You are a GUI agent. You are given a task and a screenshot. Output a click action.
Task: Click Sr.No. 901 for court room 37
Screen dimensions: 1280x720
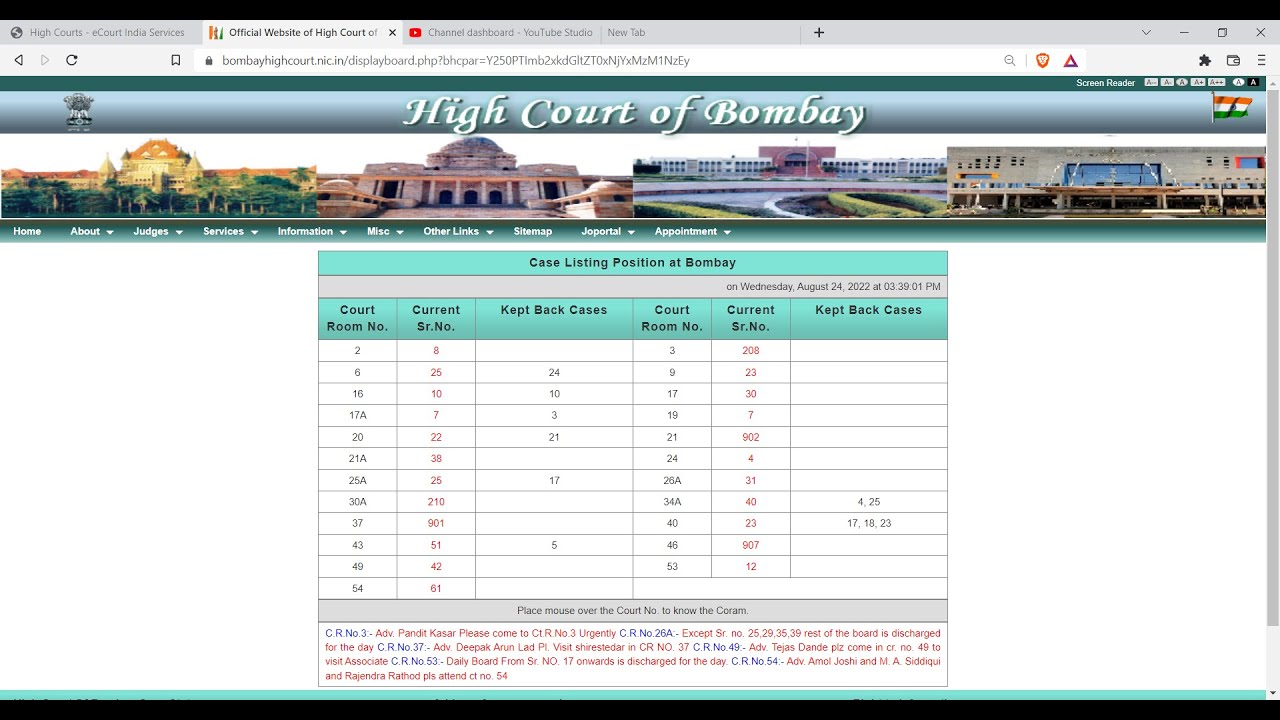click(436, 523)
